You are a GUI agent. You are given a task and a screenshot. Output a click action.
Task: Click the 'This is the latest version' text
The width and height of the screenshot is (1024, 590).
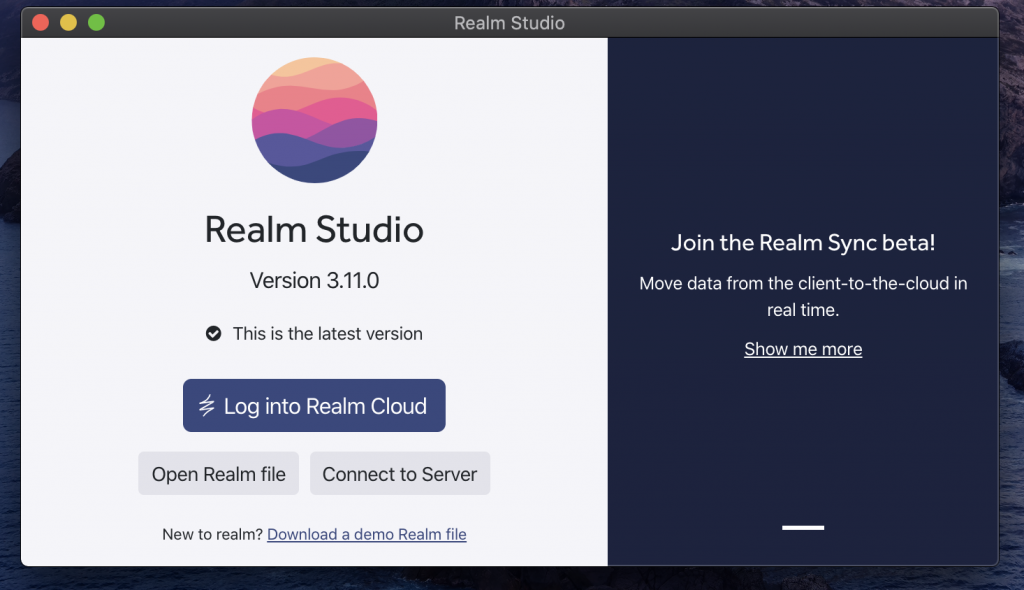pos(327,334)
